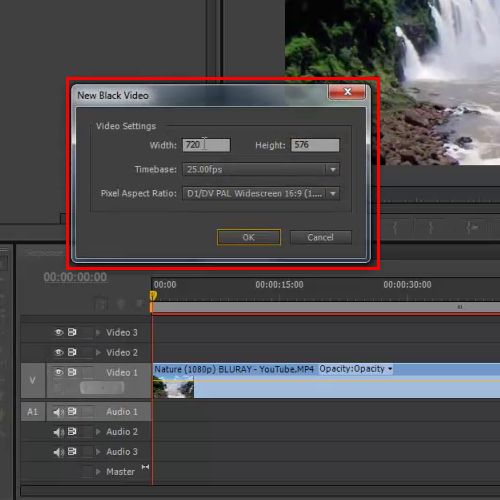Mute Audio 2 via its speaker icon
The width and height of the screenshot is (500, 500).
click(58, 432)
